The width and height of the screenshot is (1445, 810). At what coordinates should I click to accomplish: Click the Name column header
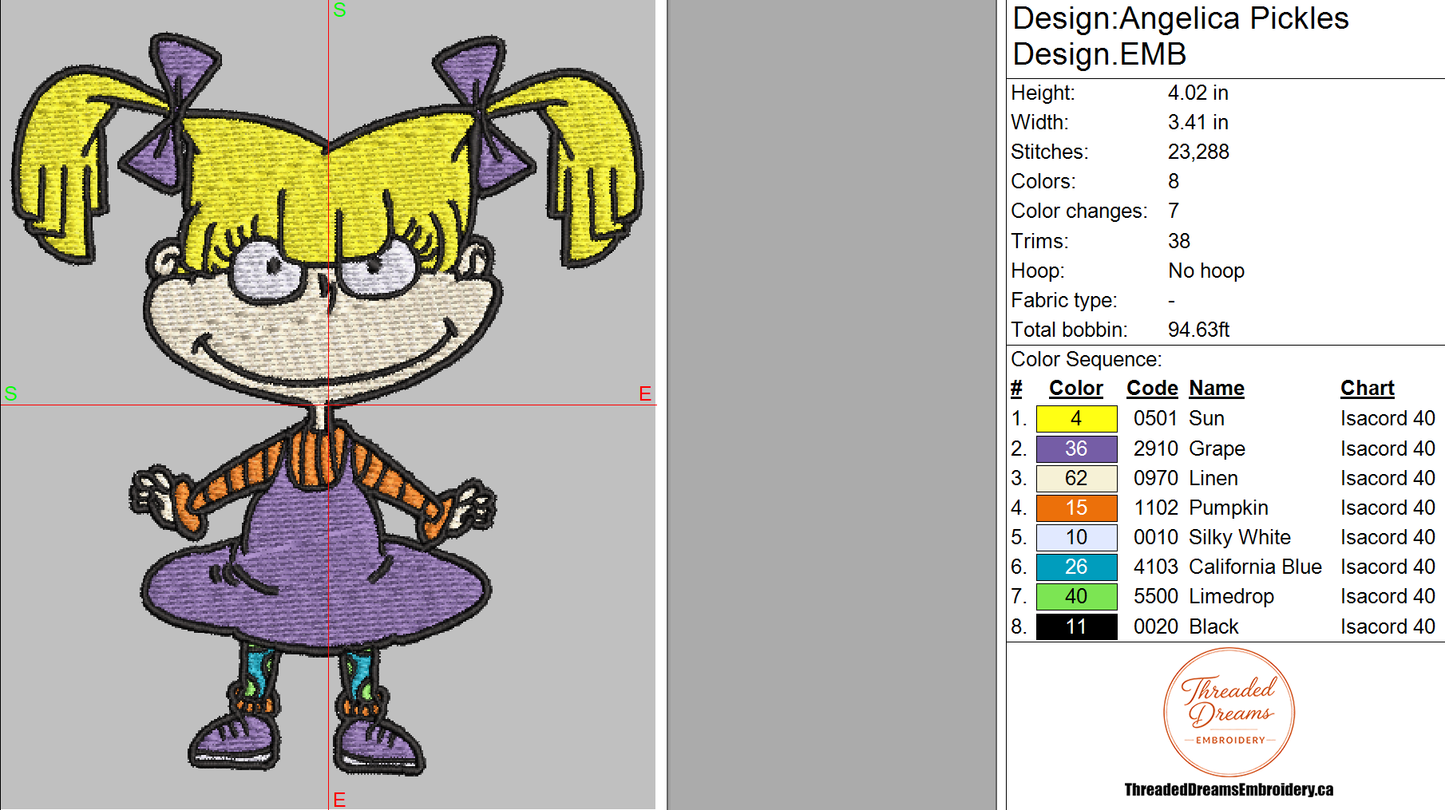click(x=1216, y=389)
